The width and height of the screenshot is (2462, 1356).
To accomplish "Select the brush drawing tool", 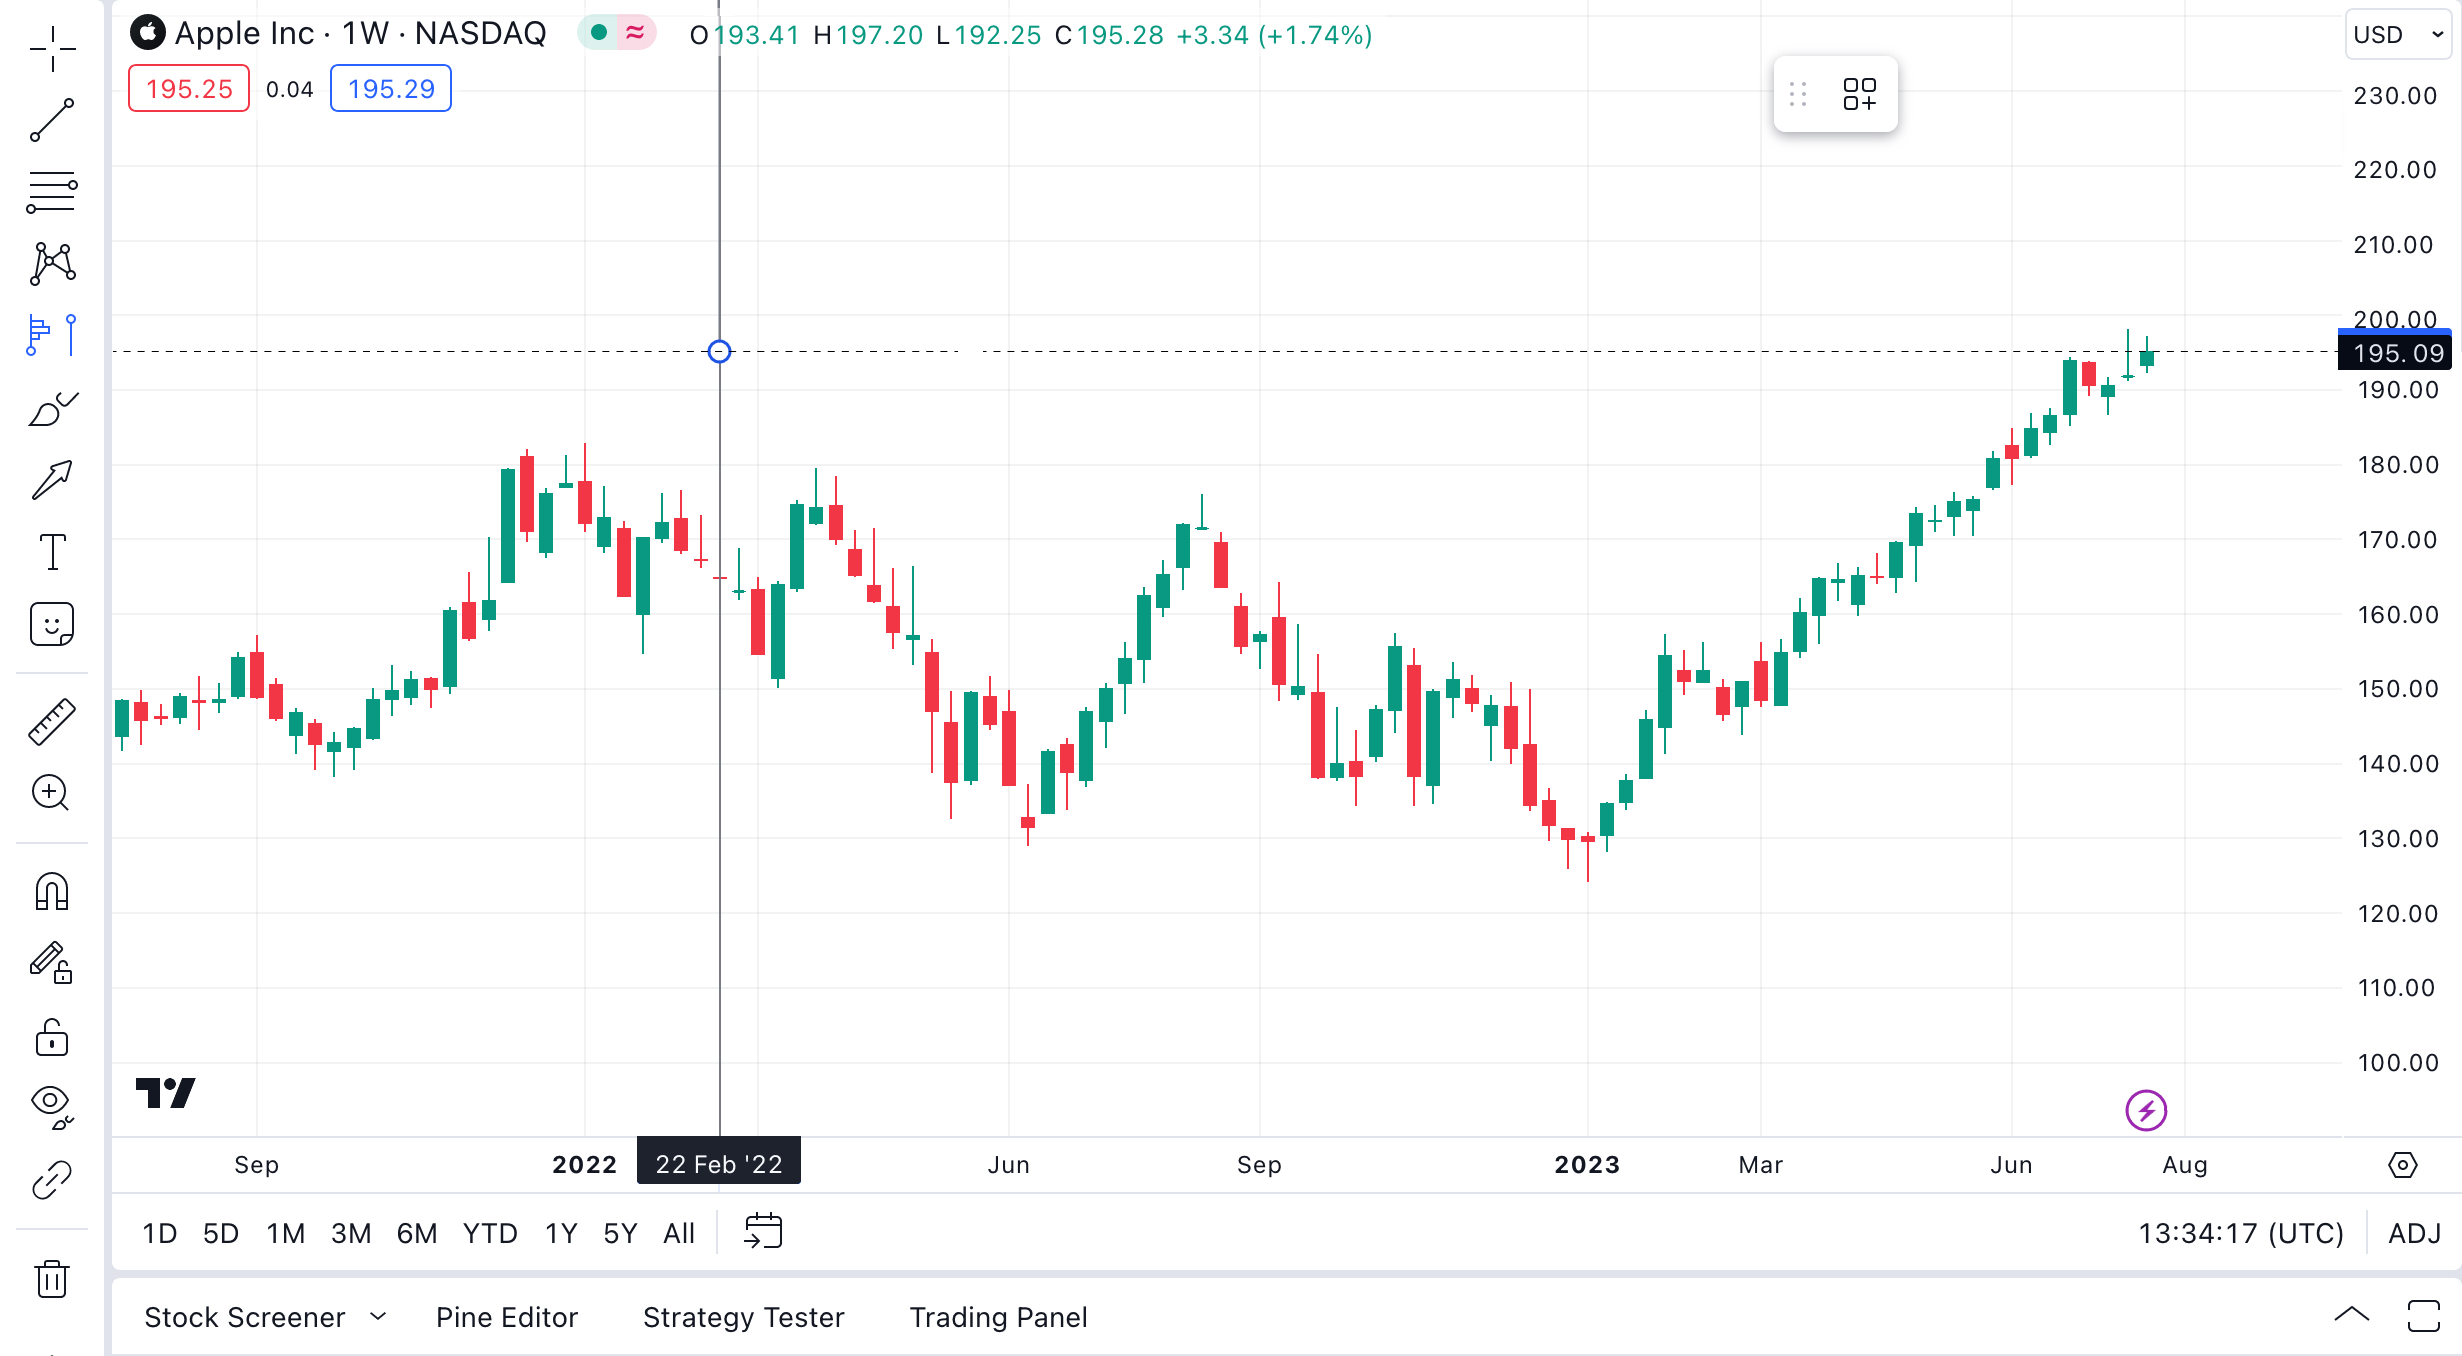I will coord(52,408).
